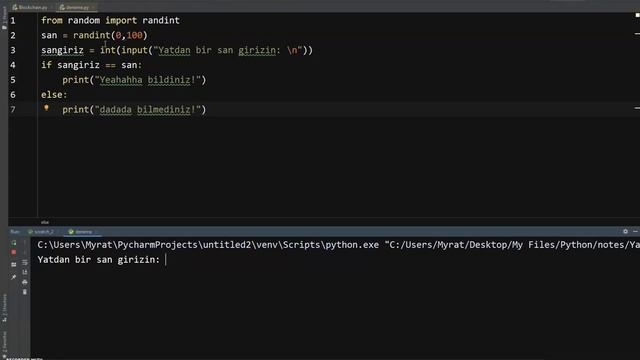Click the scroll to end icon
Viewport: 640px width, 360px height.
tap(25, 272)
